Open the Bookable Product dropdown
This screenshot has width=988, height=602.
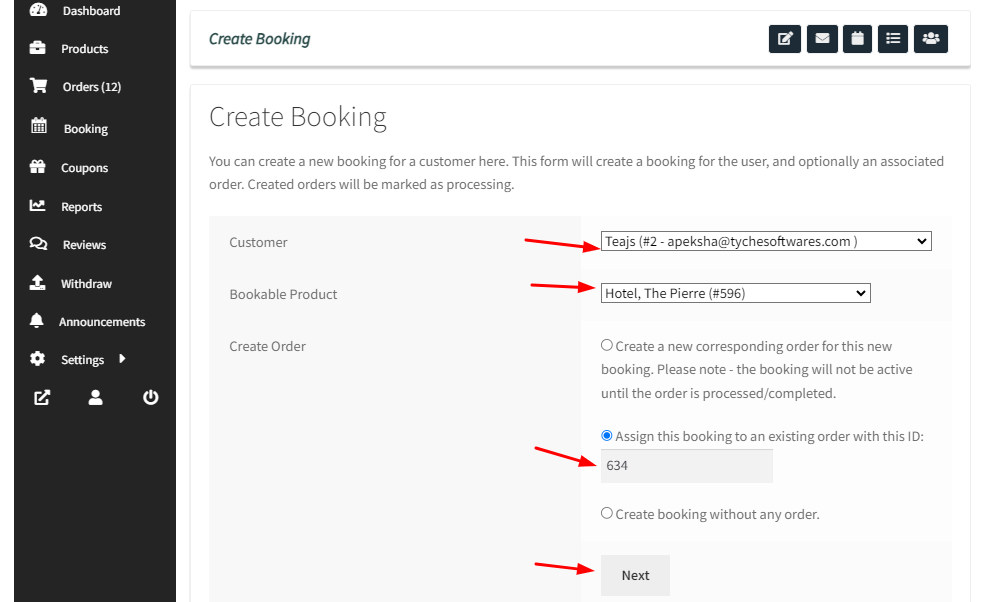735,293
